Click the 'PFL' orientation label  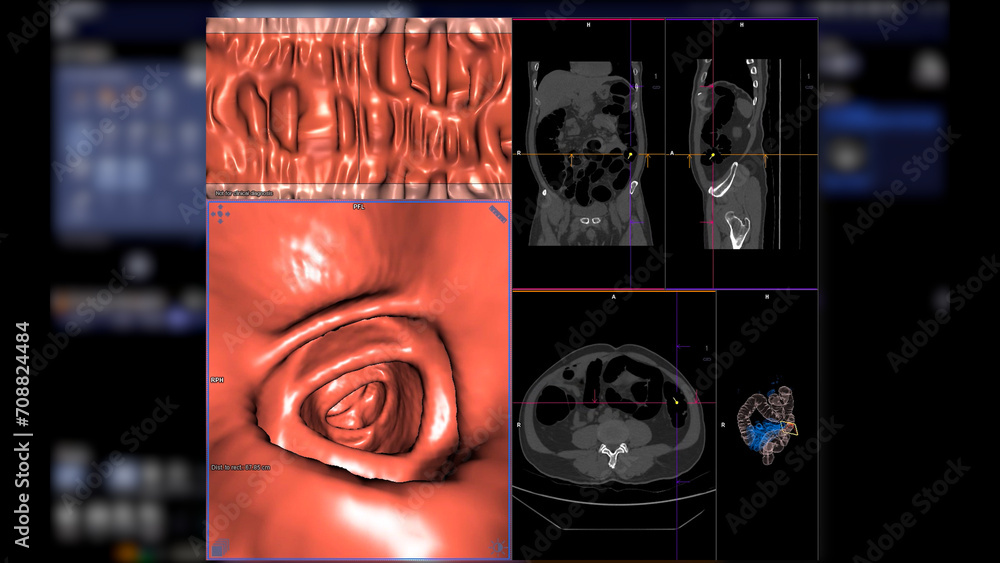(x=359, y=207)
